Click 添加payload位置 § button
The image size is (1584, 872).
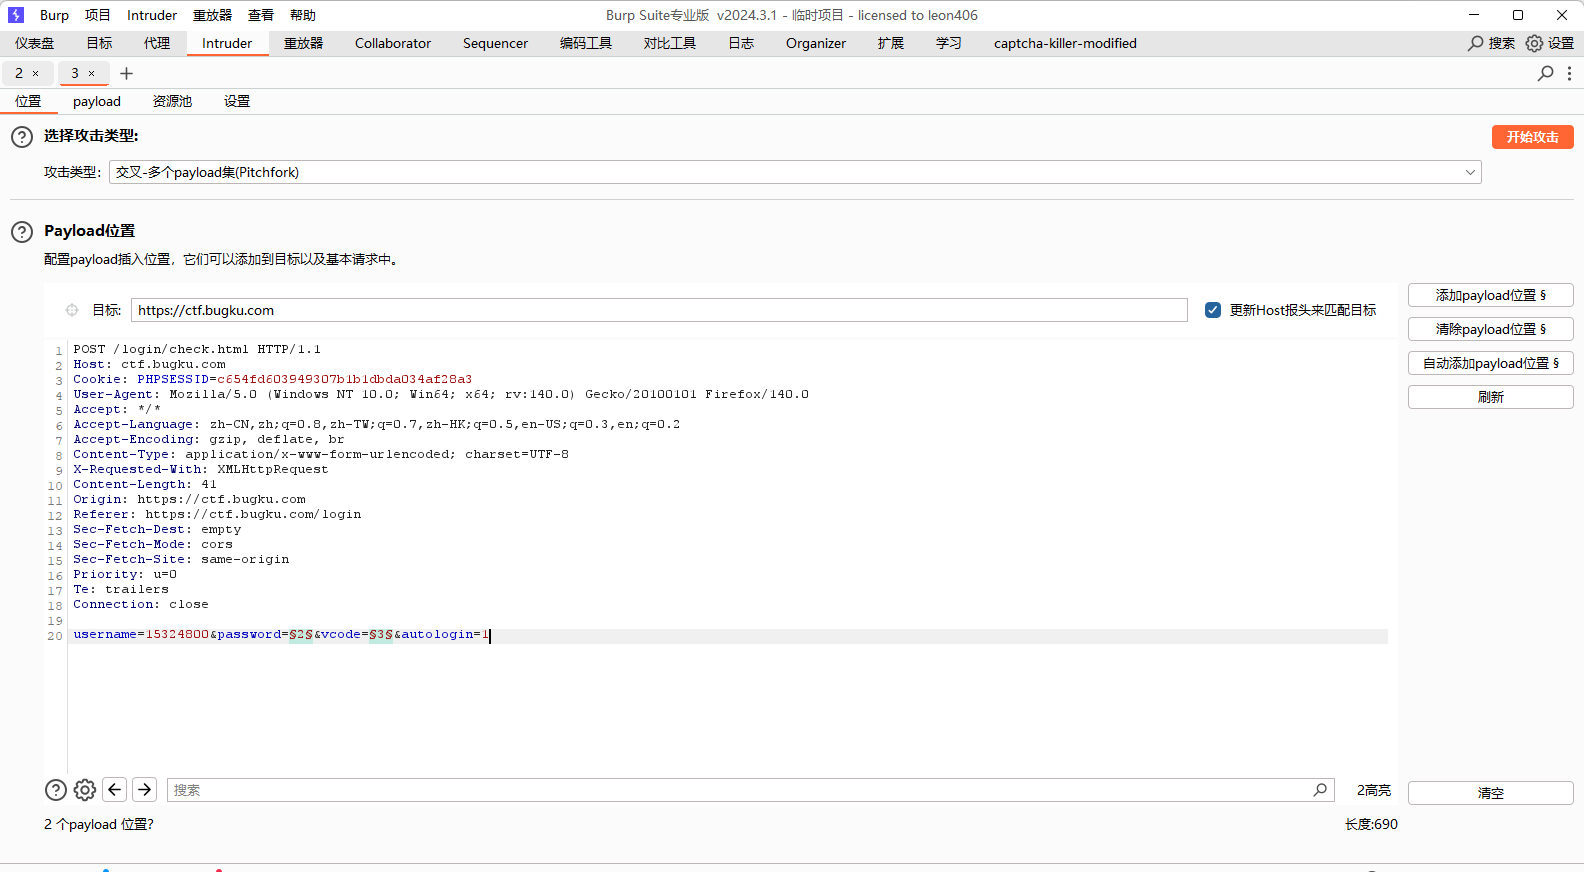1491,295
